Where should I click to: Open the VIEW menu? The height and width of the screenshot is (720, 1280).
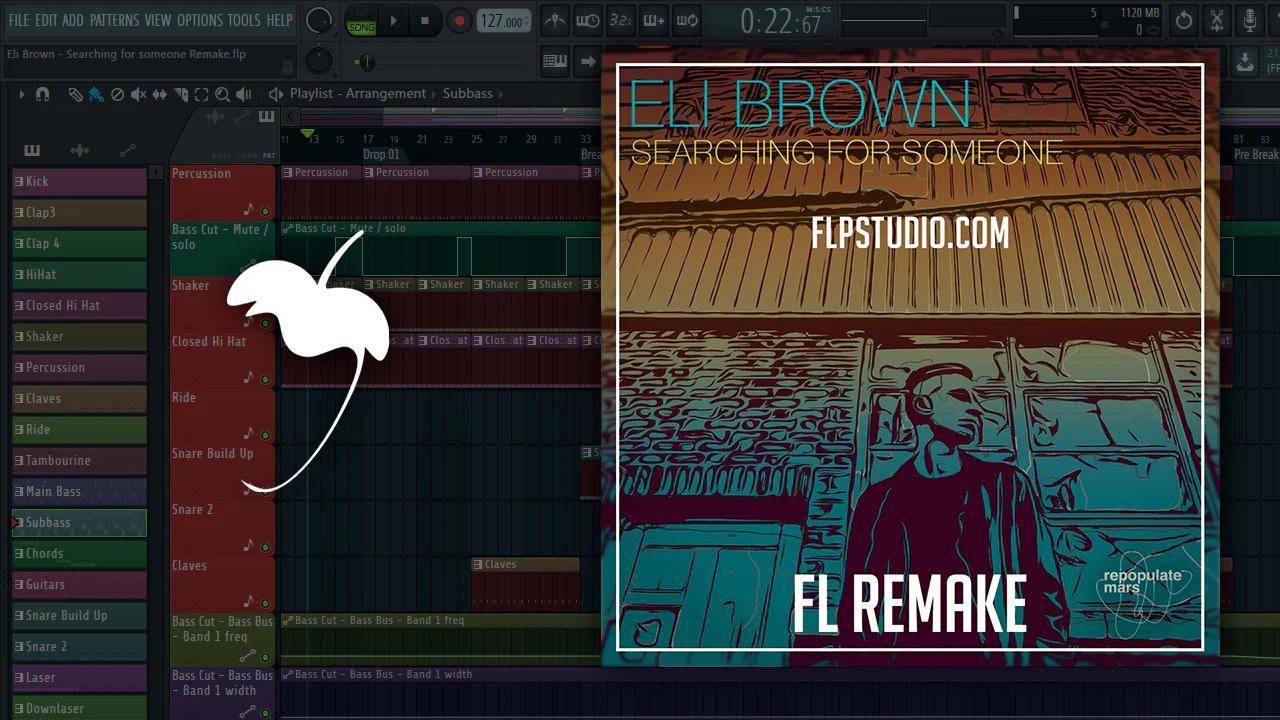pos(158,20)
